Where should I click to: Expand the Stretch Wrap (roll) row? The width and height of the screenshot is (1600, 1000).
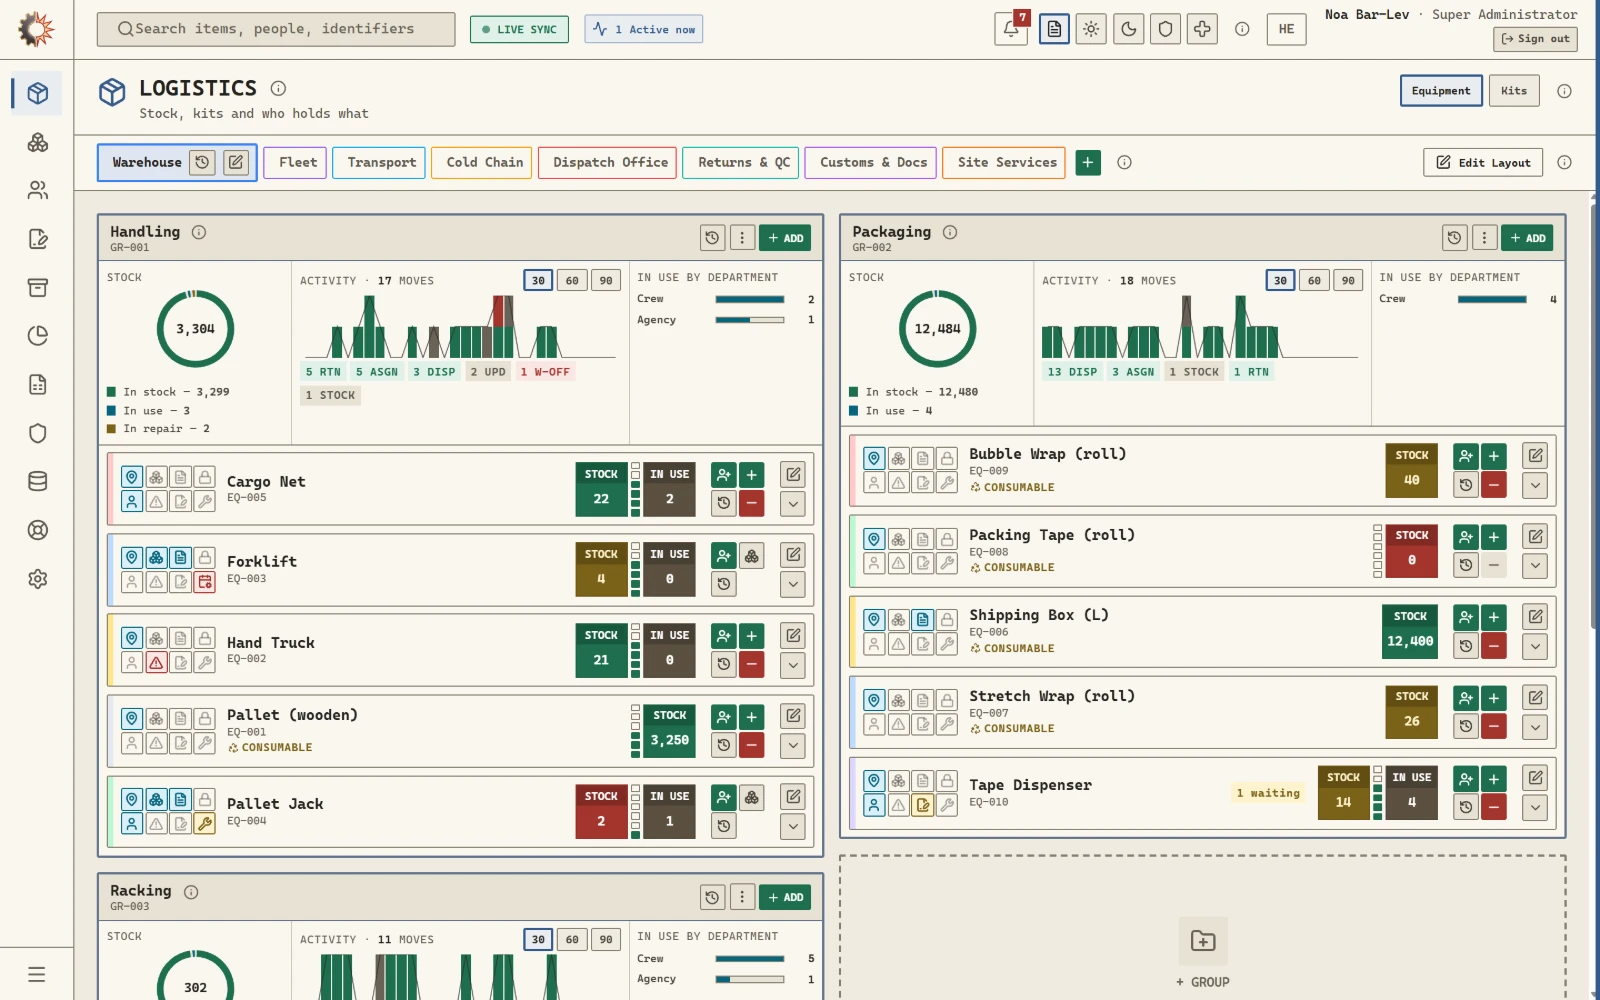[x=1535, y=727]
